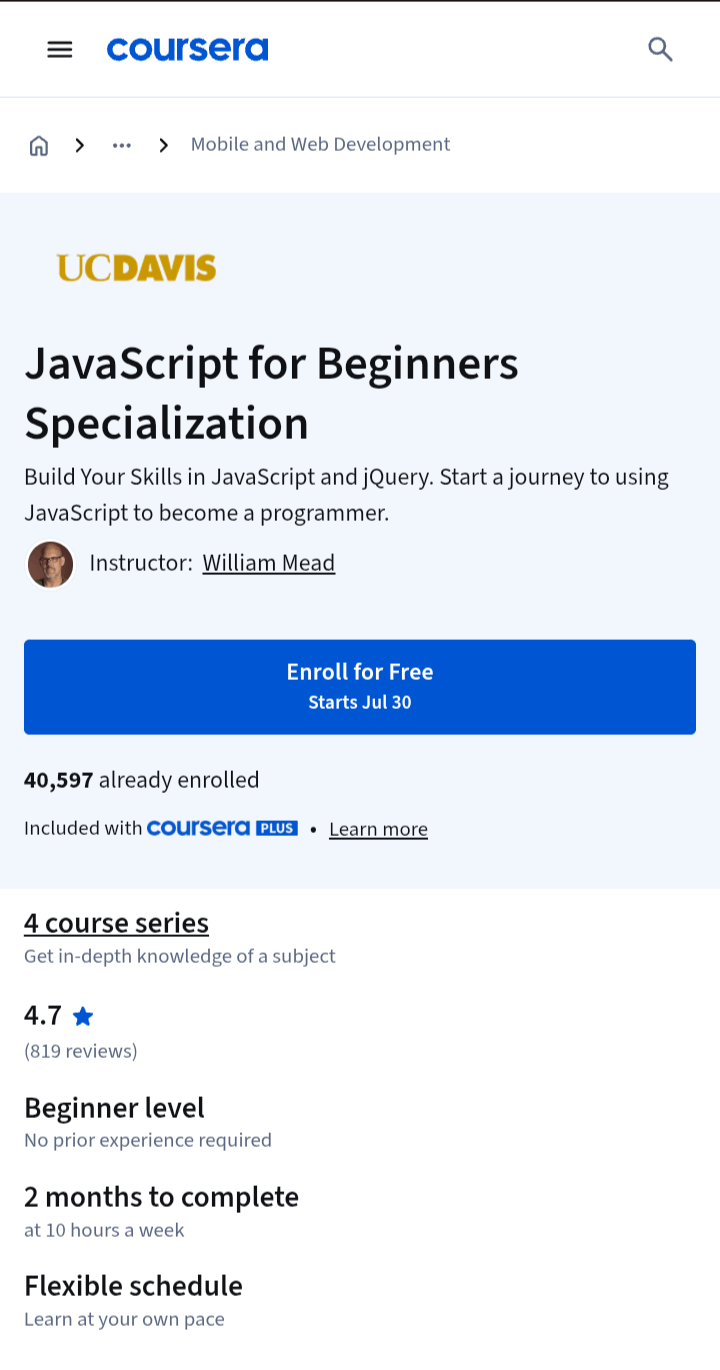Go to the Coursera logo homepage
The image size is (720, 1370).
[x=188, y=49]
